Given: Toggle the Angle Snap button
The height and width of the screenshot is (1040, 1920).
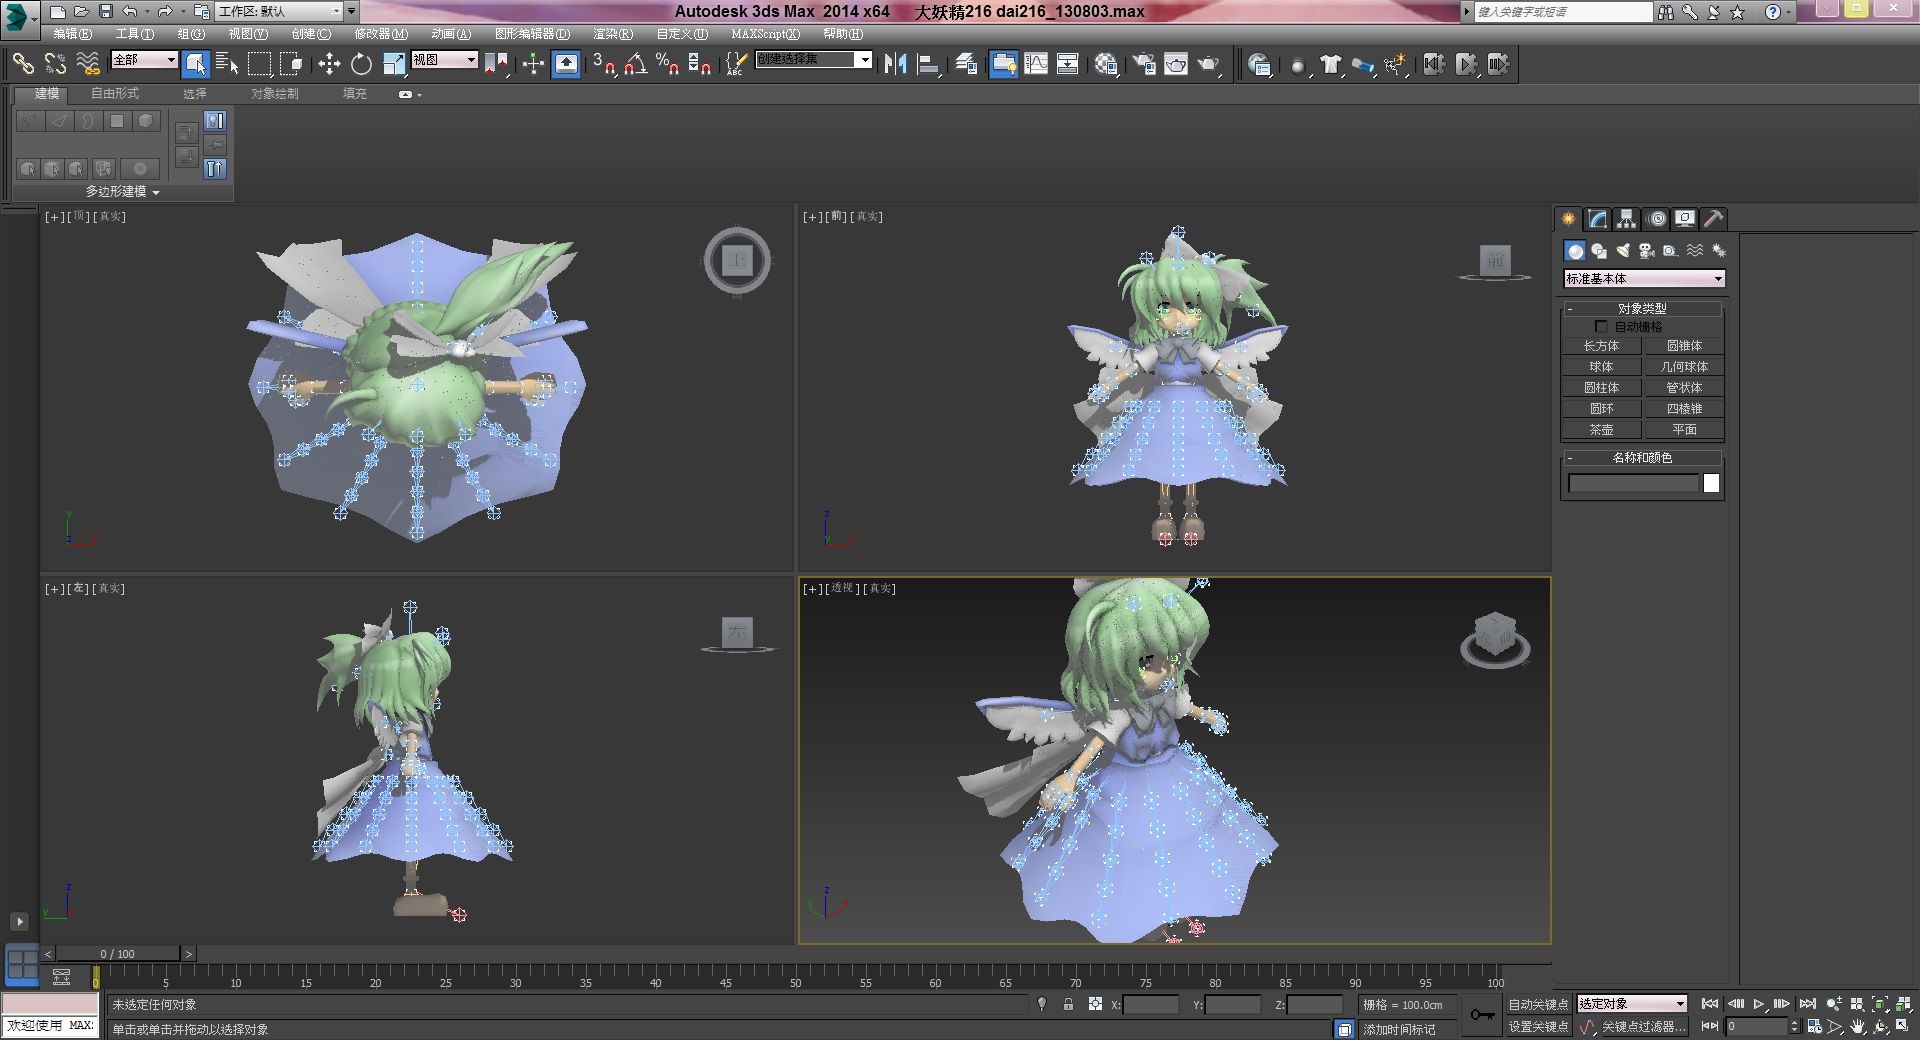Looking at the screenshot, I should (635, 64).
